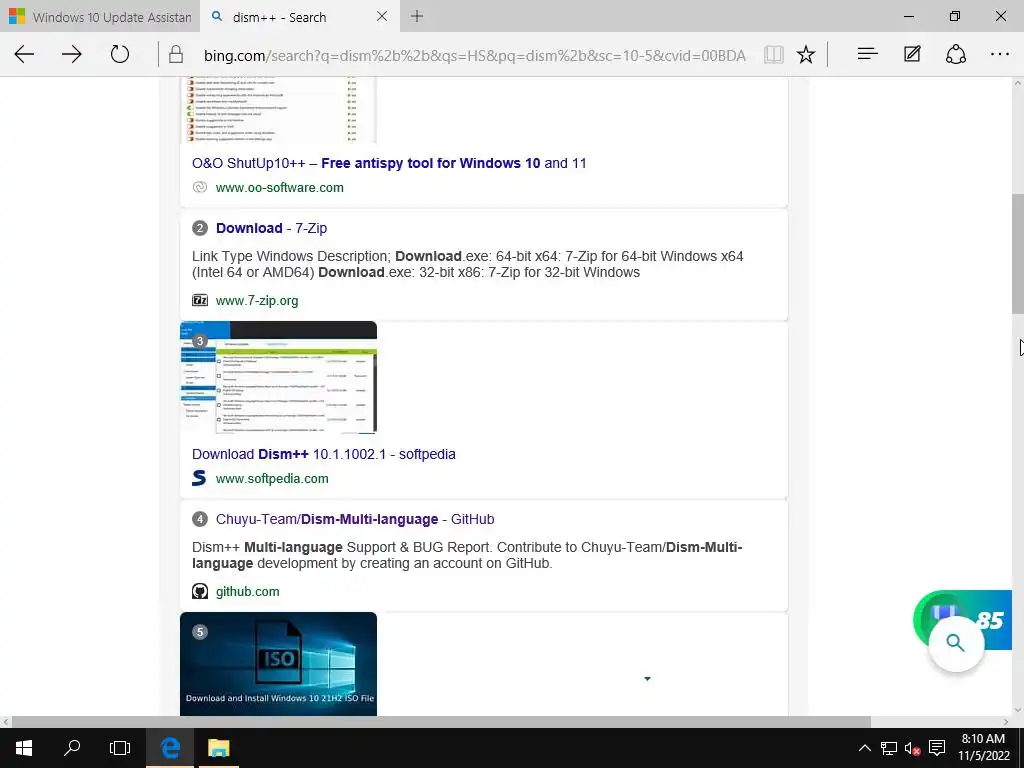
Task: Open the Hub favorites list icon
Action: click(867, 55)
